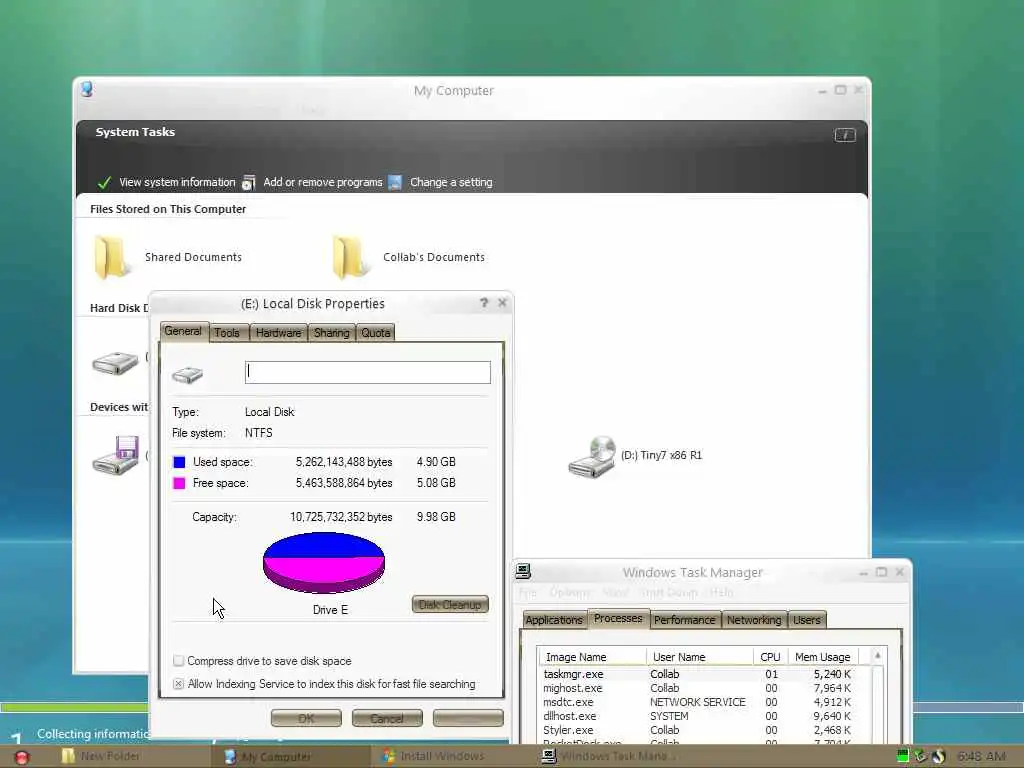This screenshot has width=1024, height=768.
Task: Toggle Allow Indexing Service checkbox
Action: [x=178, y=684]
